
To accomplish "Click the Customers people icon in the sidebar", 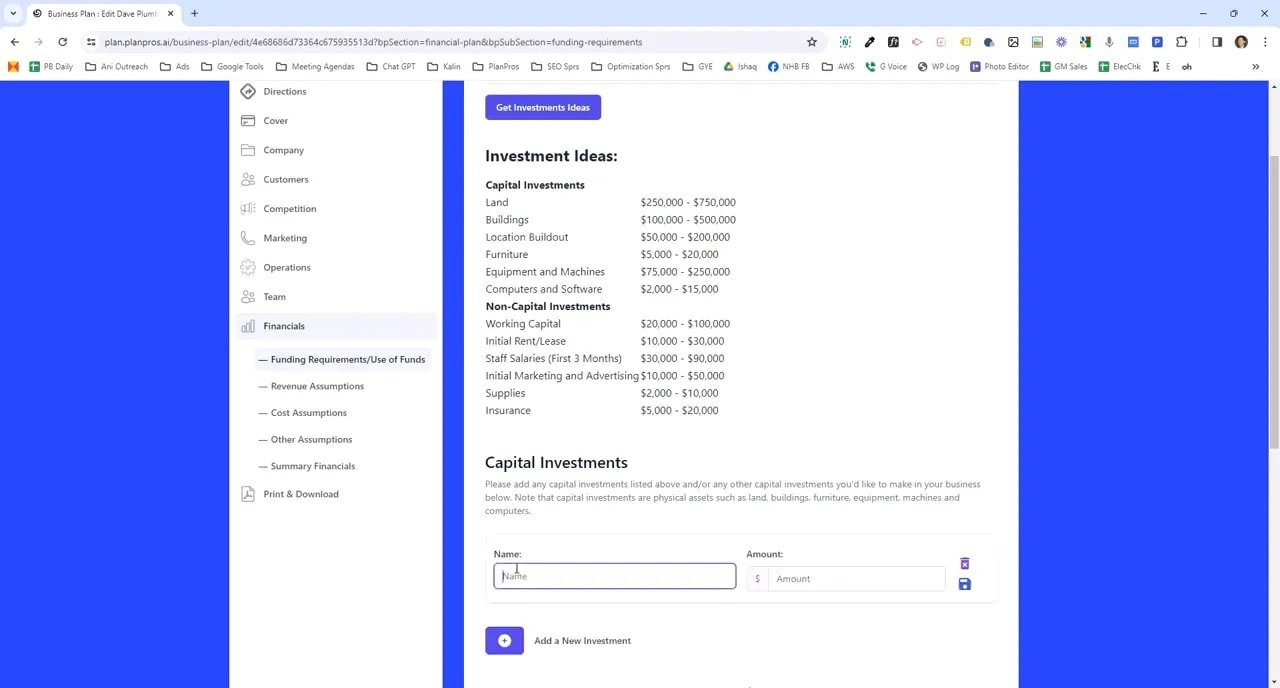I will click(248, 179).
